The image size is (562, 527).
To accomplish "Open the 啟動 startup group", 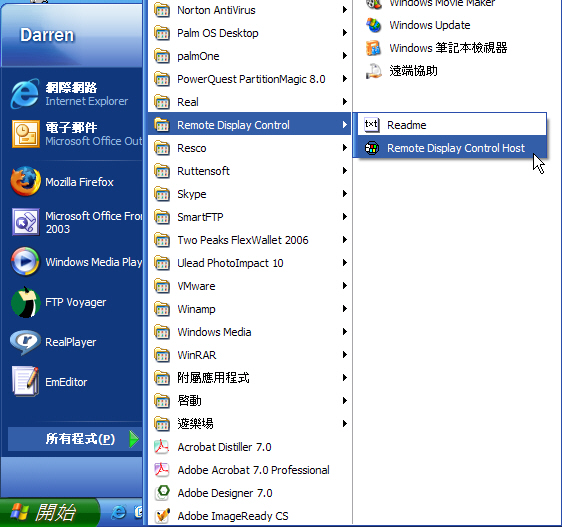I will point(249,401).
